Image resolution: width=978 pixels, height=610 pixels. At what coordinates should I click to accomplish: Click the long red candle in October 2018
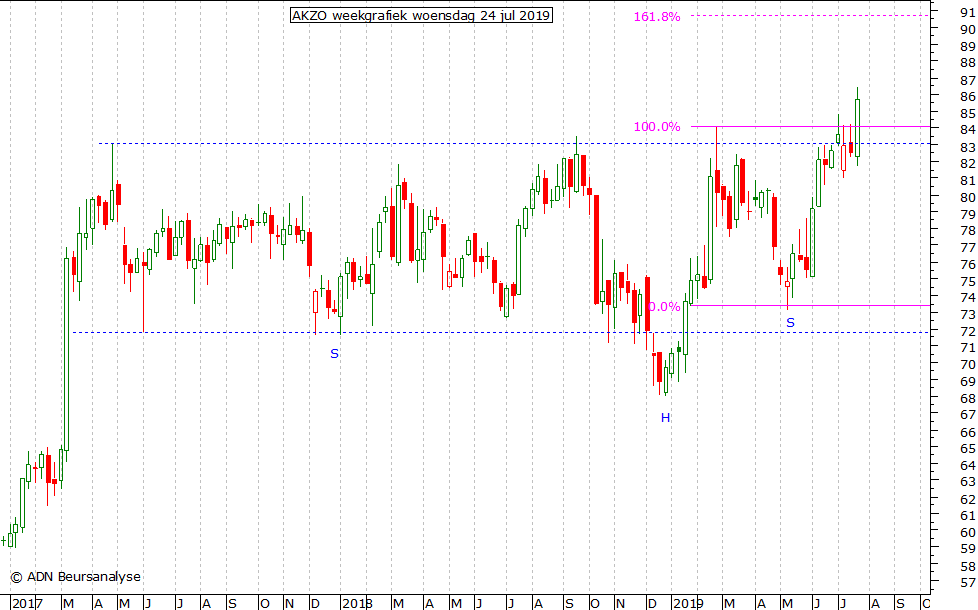(596, 249)
